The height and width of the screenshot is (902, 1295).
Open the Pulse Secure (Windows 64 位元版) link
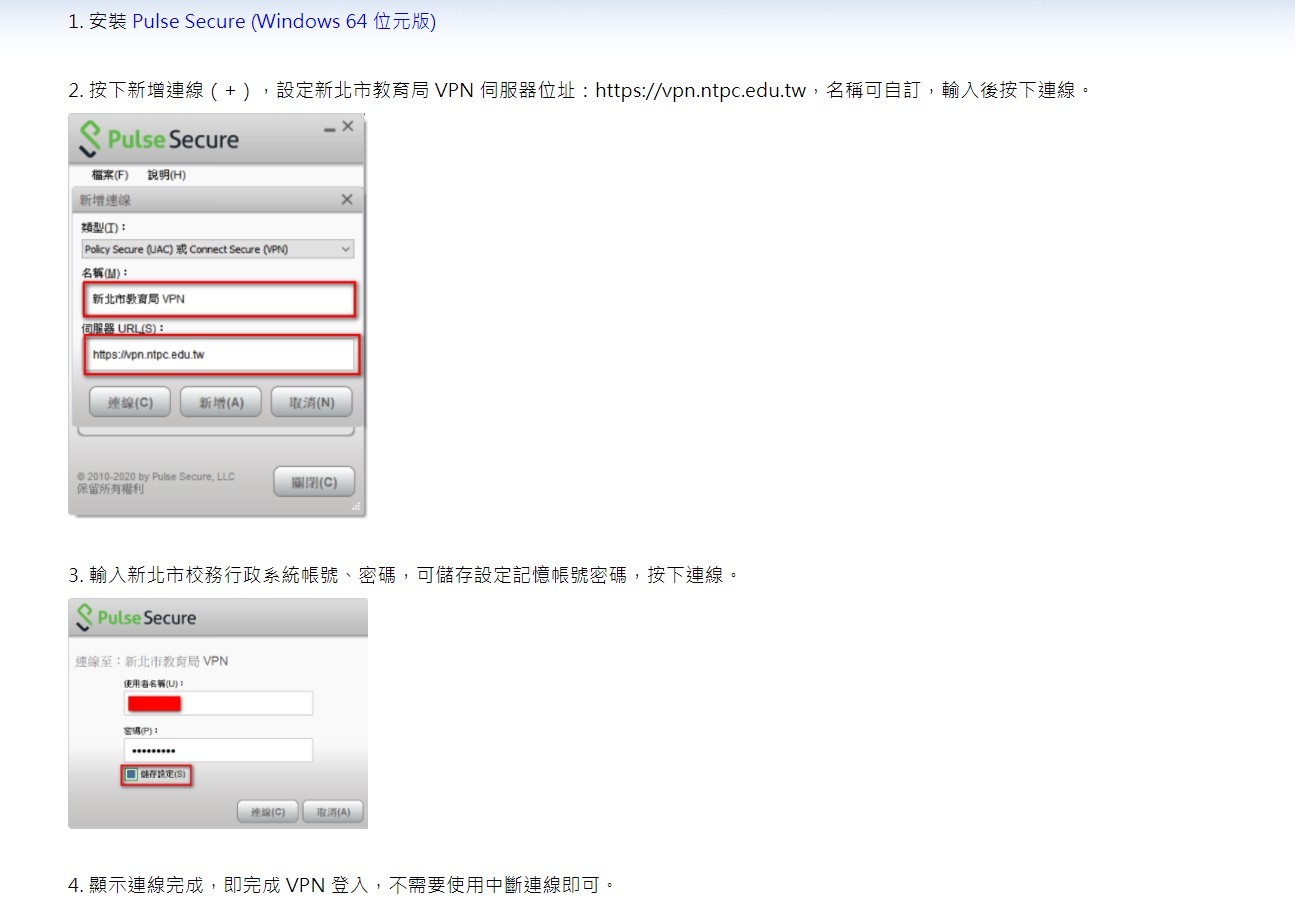[x=284, y=21]
